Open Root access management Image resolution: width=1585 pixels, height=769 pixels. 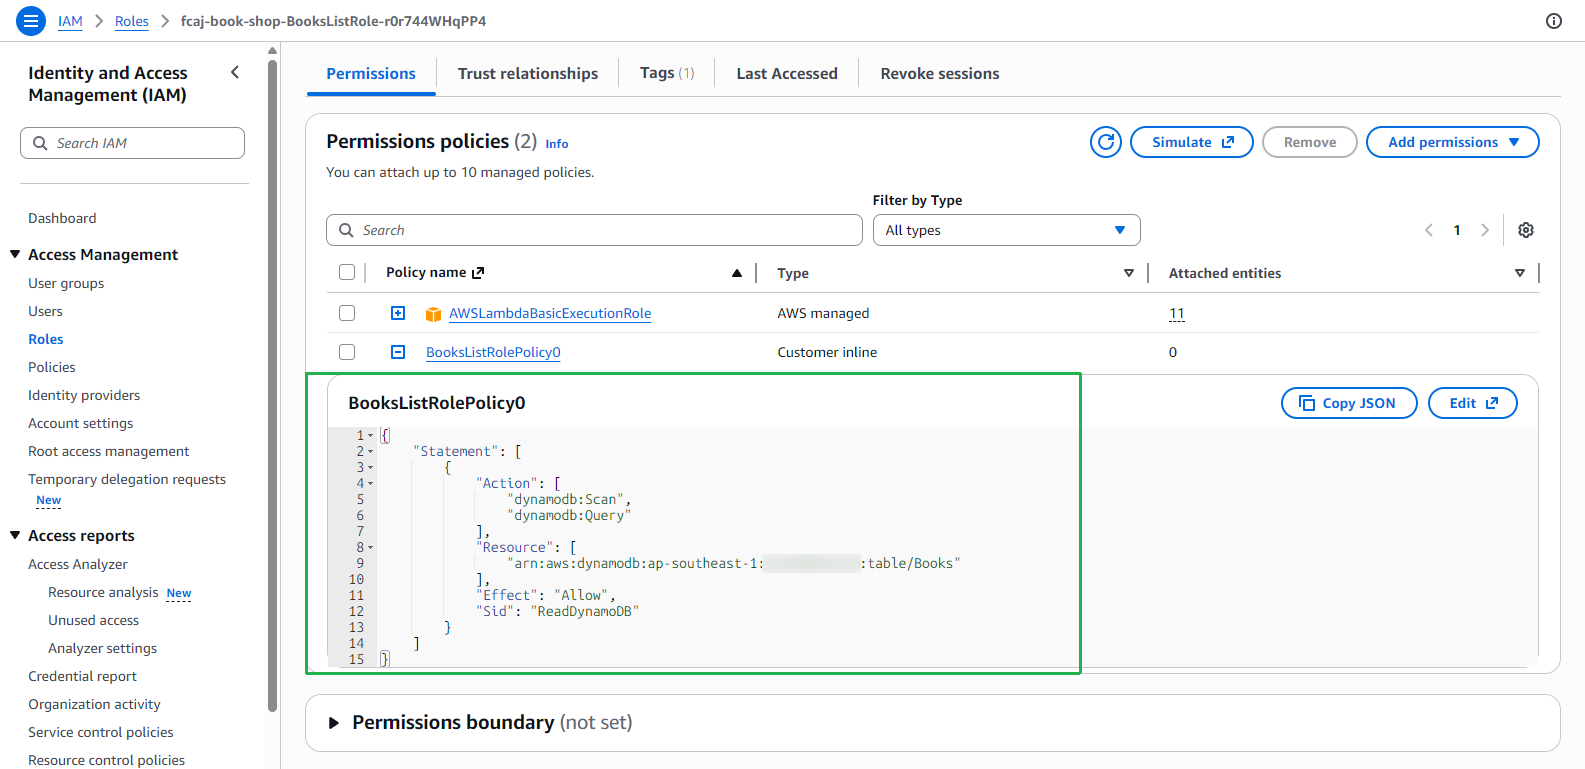(x=109, y=451)
